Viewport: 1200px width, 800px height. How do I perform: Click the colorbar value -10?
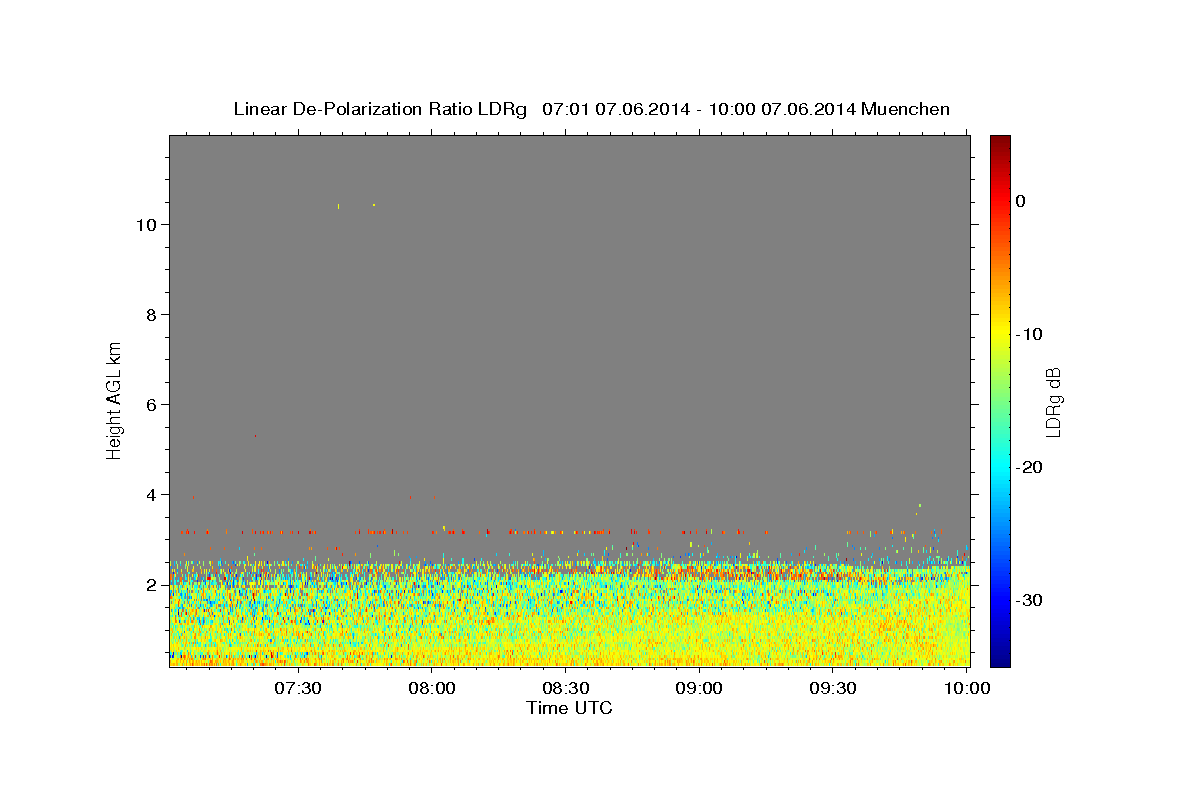[x=1030, y=334]
